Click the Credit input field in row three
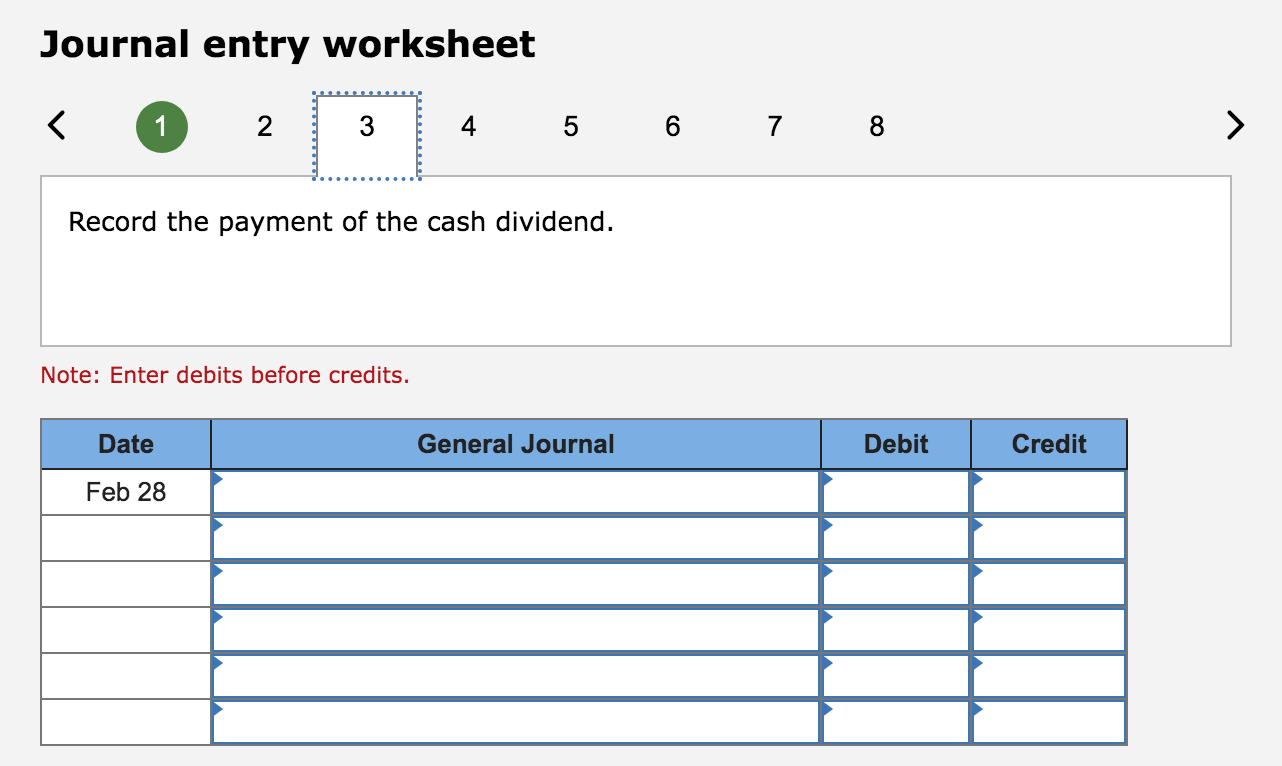The image size is (1282, 766). tap(1048, 583)
